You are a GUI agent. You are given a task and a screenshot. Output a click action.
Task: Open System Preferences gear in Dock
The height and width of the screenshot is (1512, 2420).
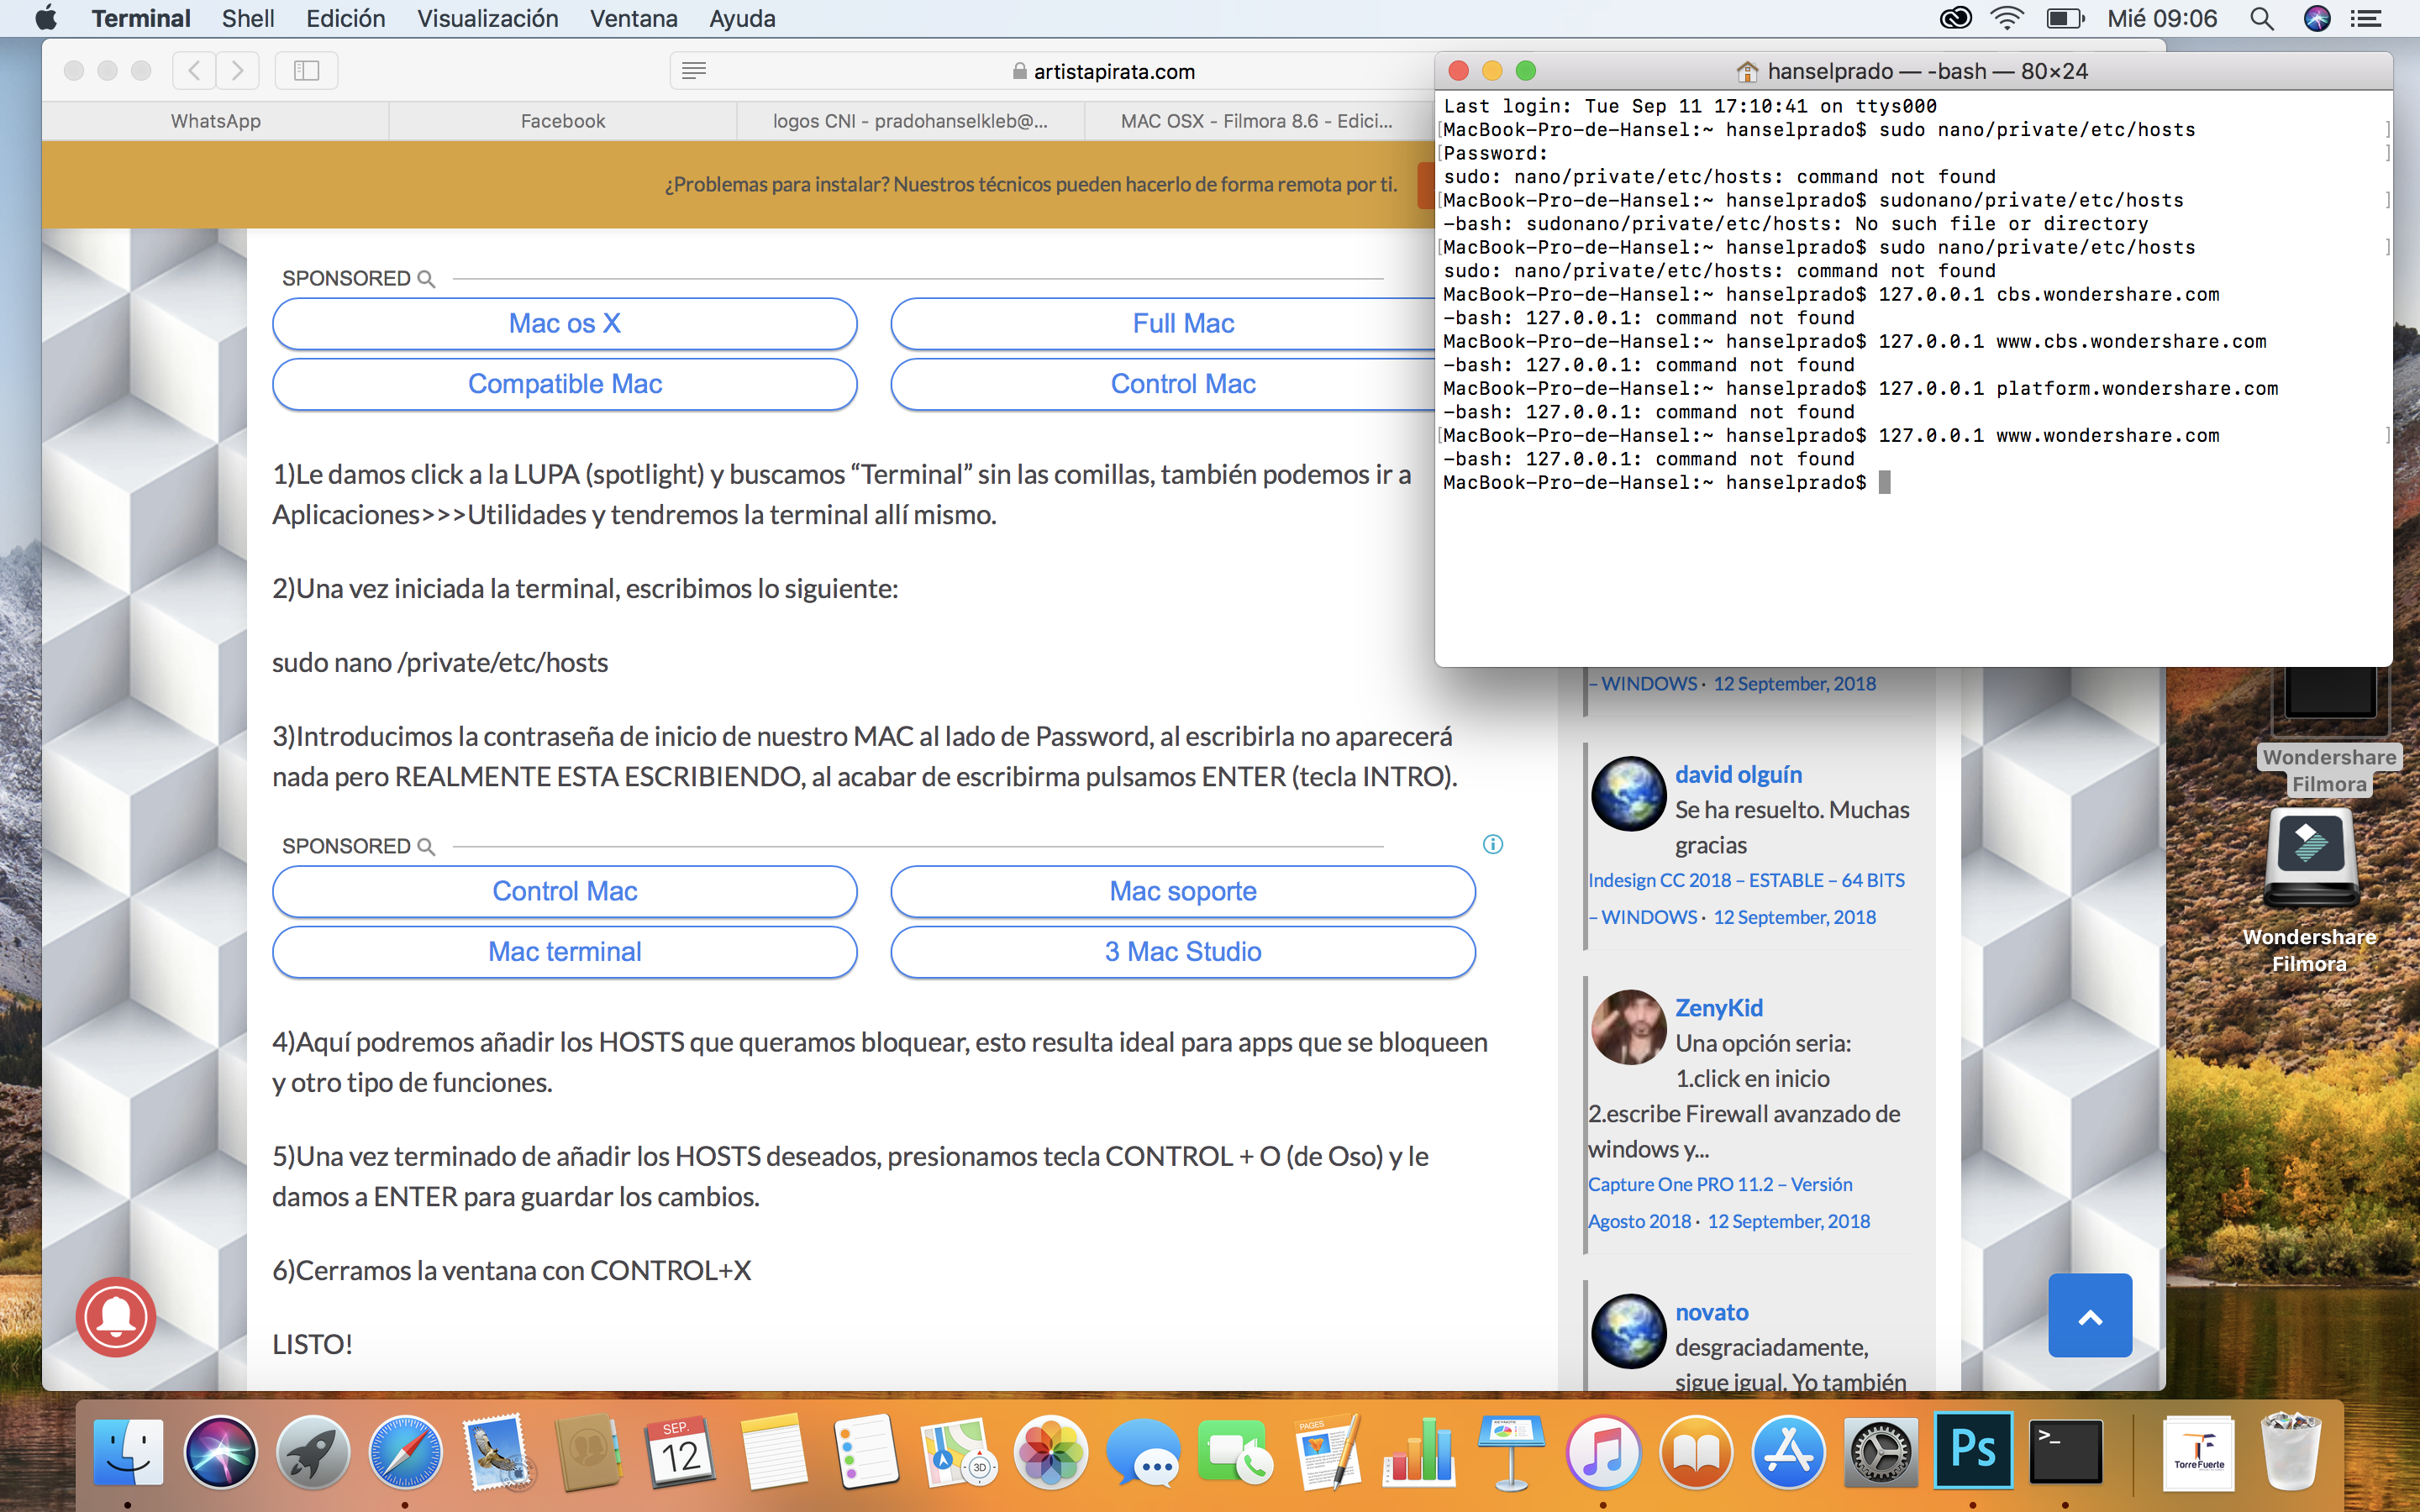point(1880,1452)
